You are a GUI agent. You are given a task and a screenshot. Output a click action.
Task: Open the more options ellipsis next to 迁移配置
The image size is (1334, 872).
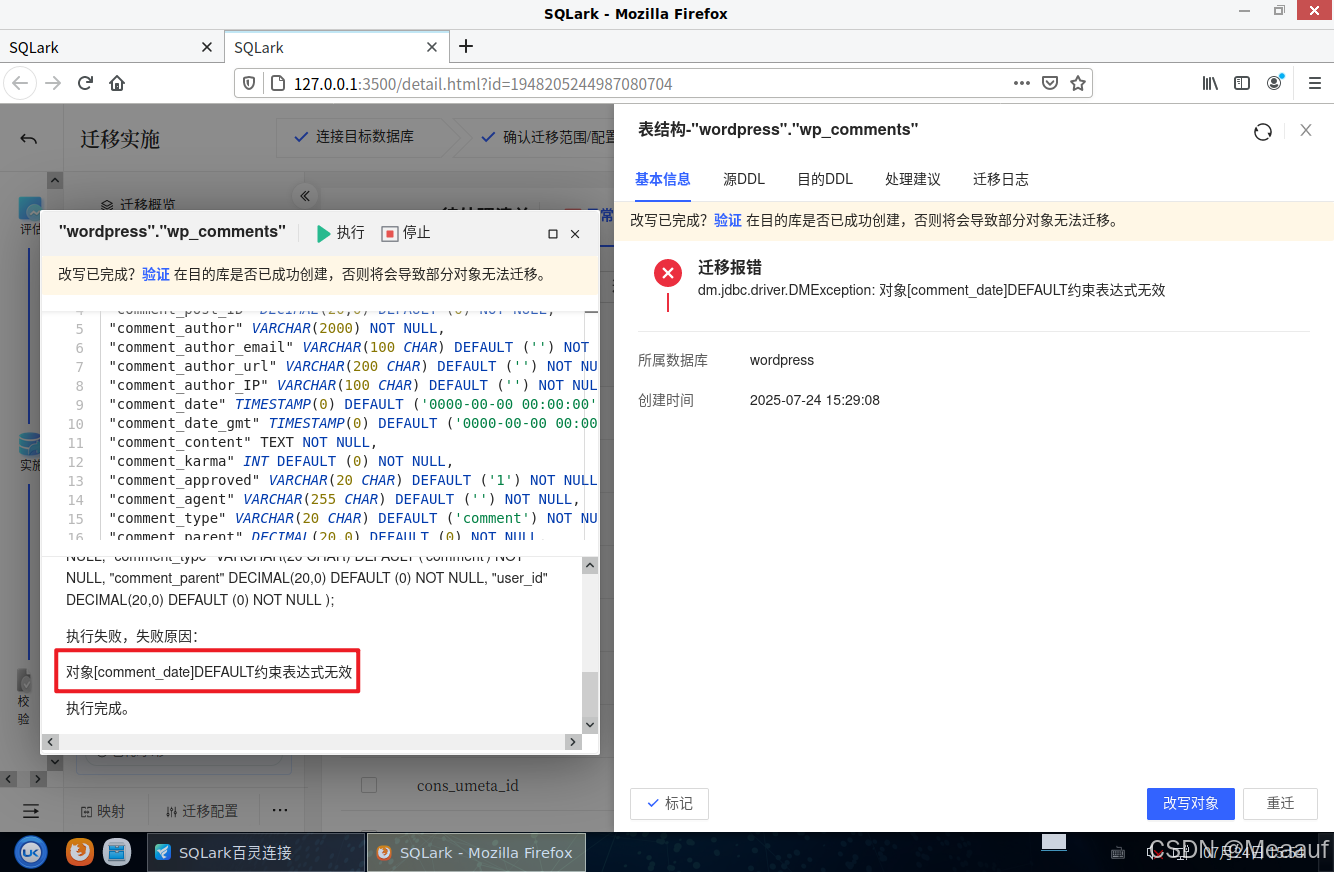tap(280, 810)
